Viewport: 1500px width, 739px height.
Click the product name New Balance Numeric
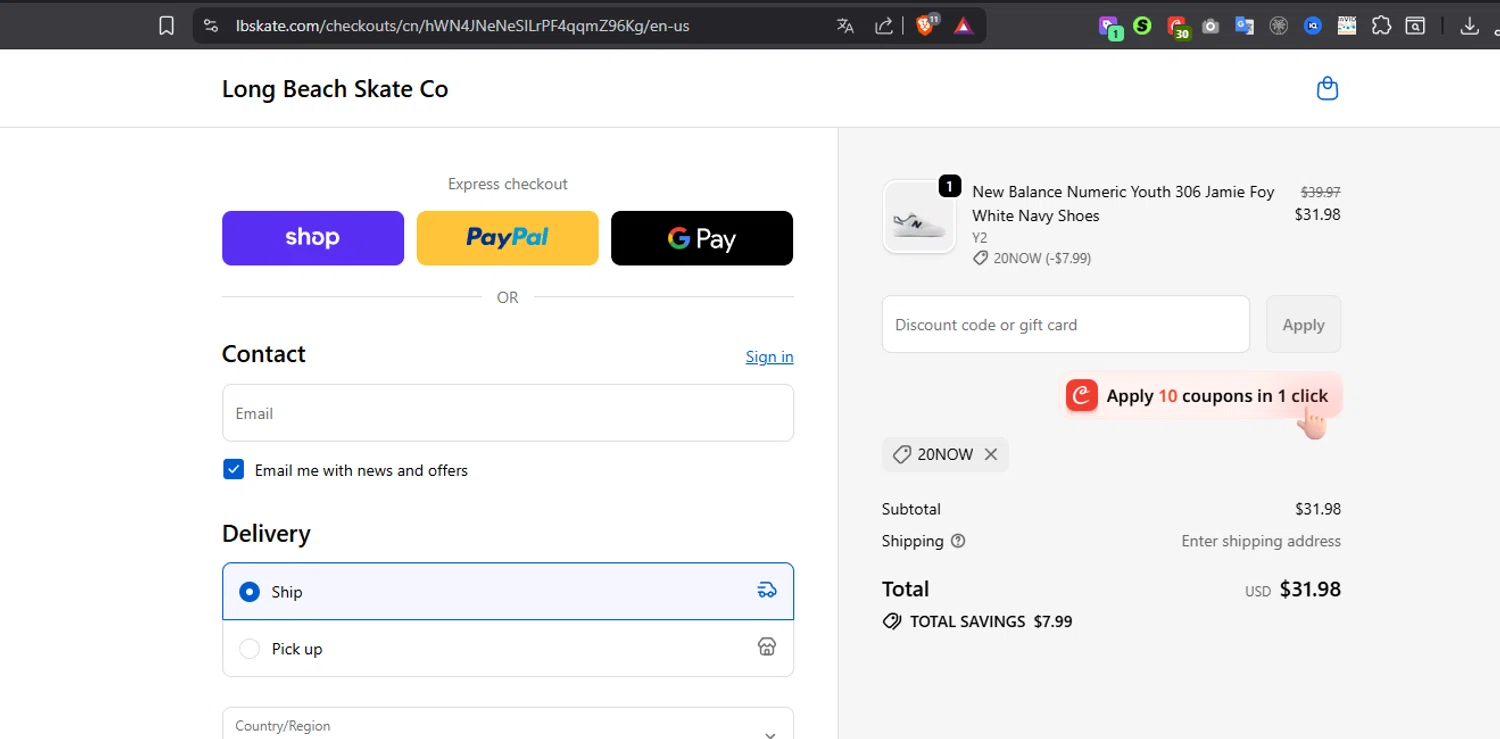[1123, 203]
